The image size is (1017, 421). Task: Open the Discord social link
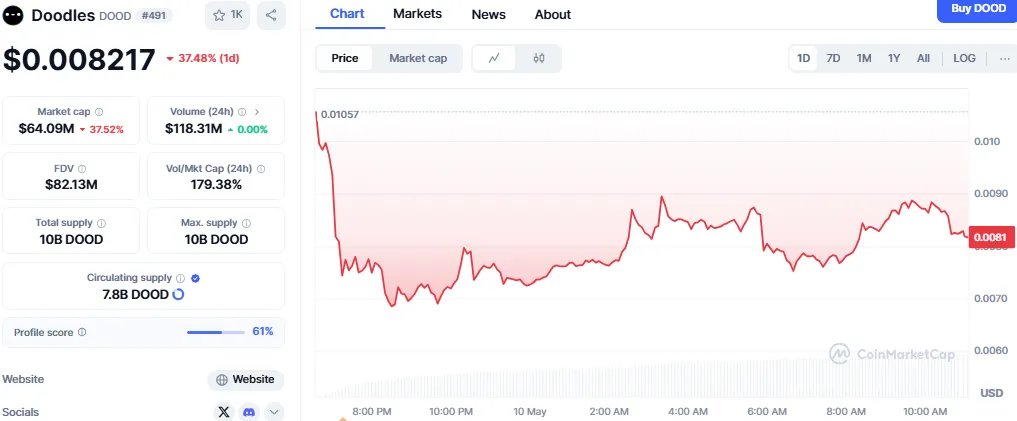[248, 412]
